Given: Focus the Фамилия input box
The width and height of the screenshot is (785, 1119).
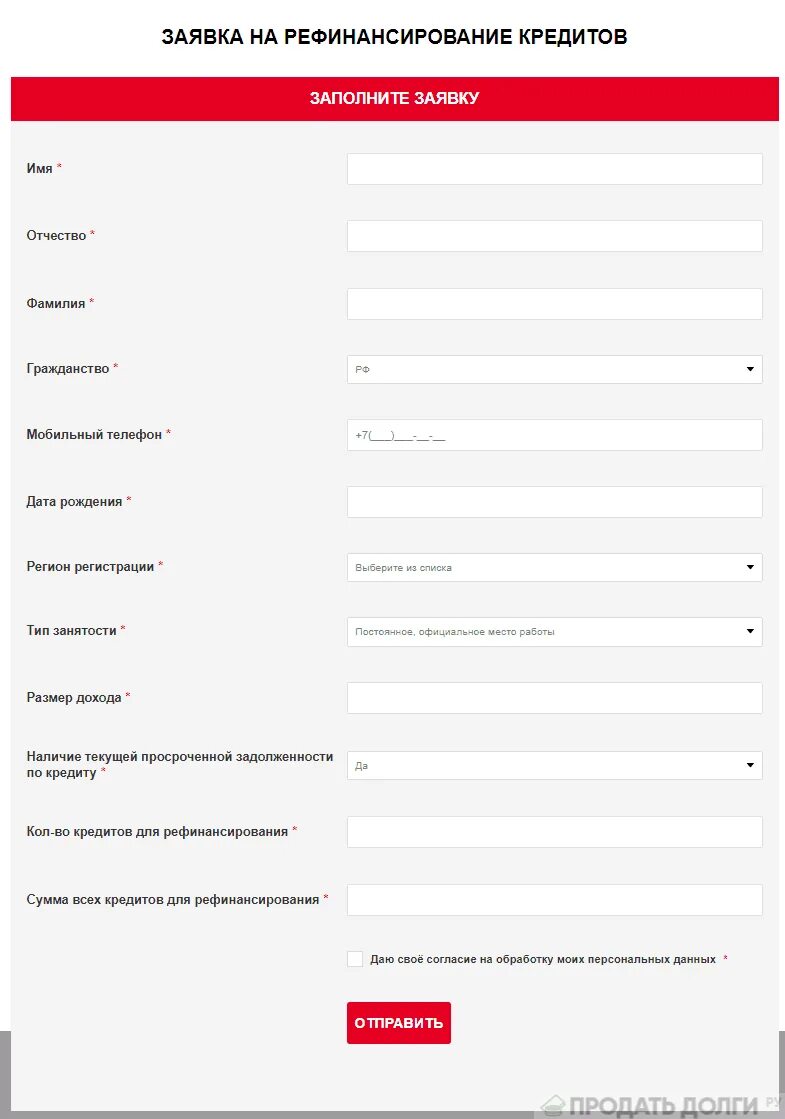Looking at the screenshot, I should point(554,304).
